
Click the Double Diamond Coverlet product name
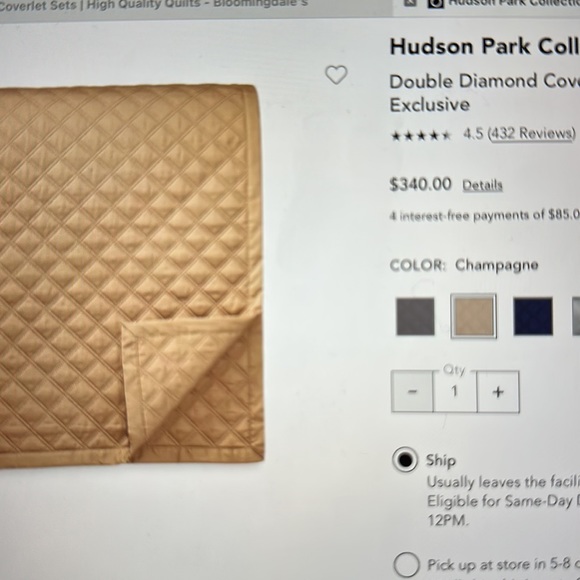tap(485, 81)
